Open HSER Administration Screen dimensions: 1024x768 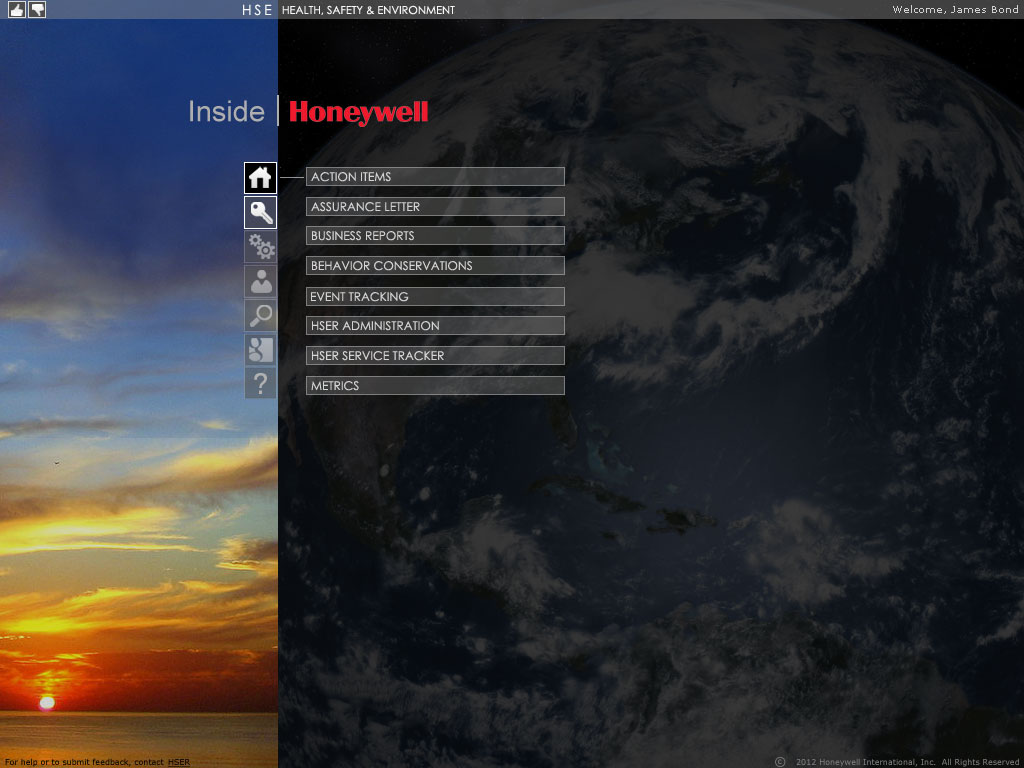[x=435, y=326]
